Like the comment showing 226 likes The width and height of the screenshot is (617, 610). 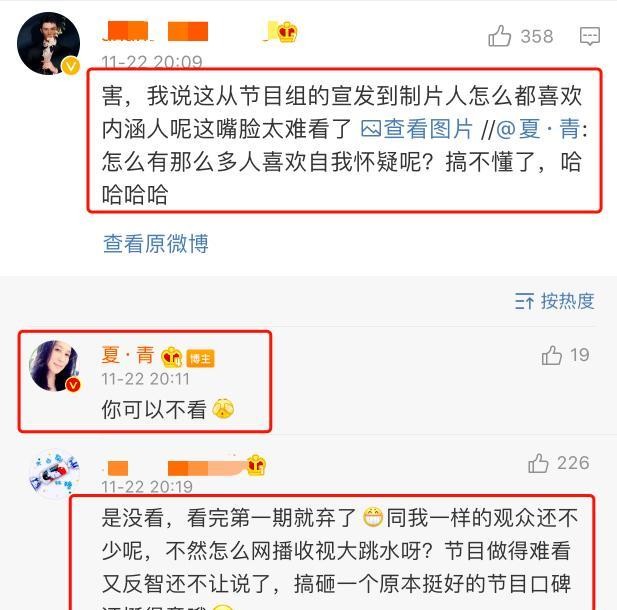[538, 463]
